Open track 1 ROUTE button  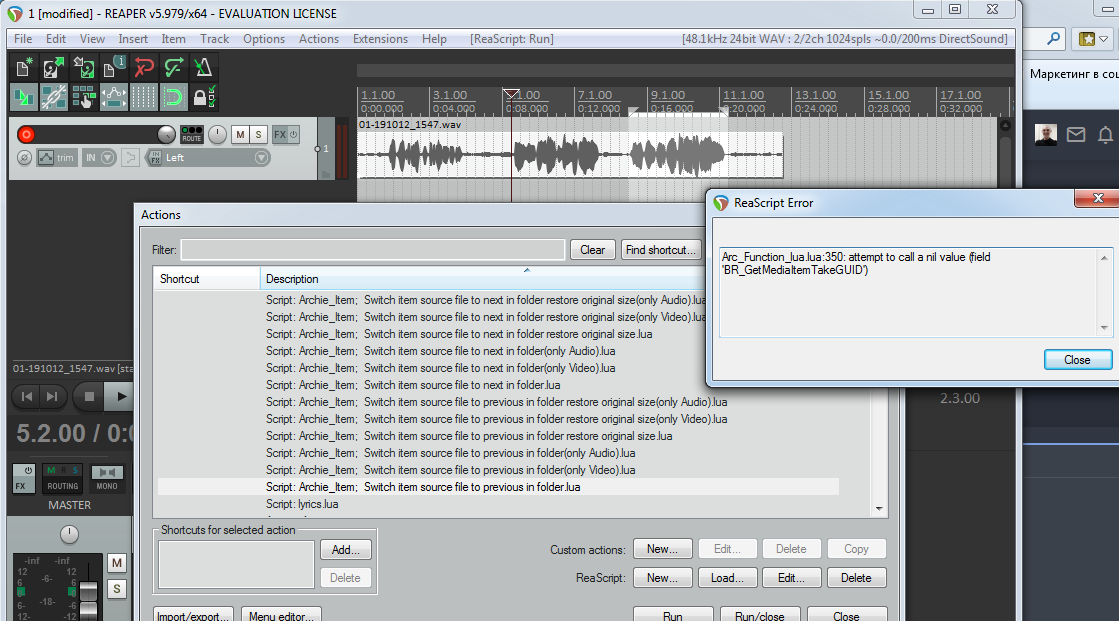click(x=191, y=134)
